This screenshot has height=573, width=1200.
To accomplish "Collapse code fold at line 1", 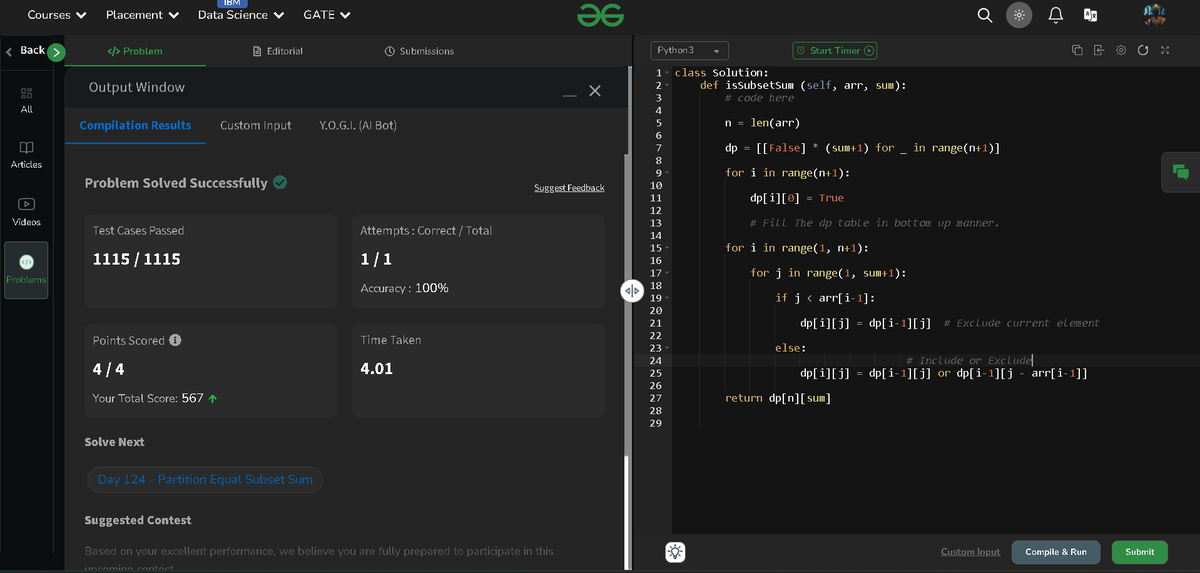I will [667, 73].
